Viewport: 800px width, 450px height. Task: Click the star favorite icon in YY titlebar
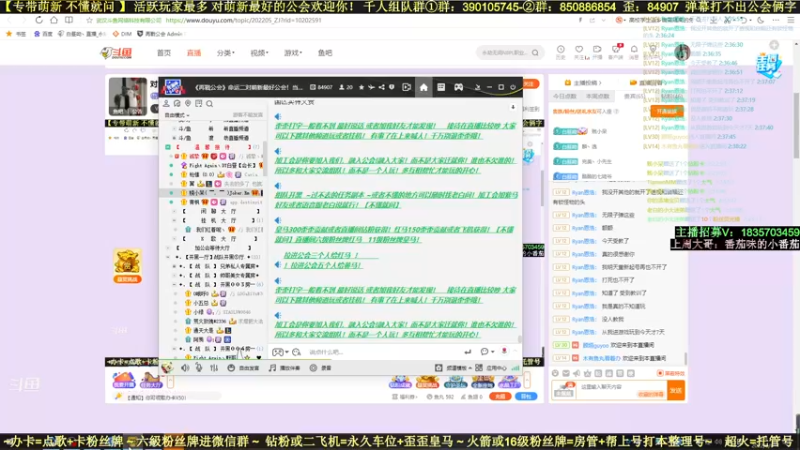[x=361, y=87]
